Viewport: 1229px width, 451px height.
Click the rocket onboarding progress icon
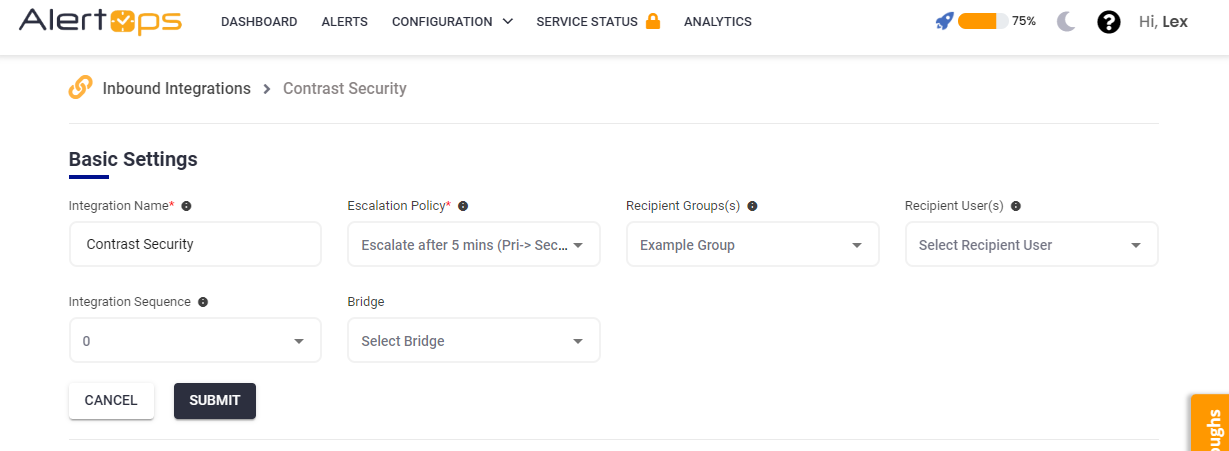click(944, 21)
